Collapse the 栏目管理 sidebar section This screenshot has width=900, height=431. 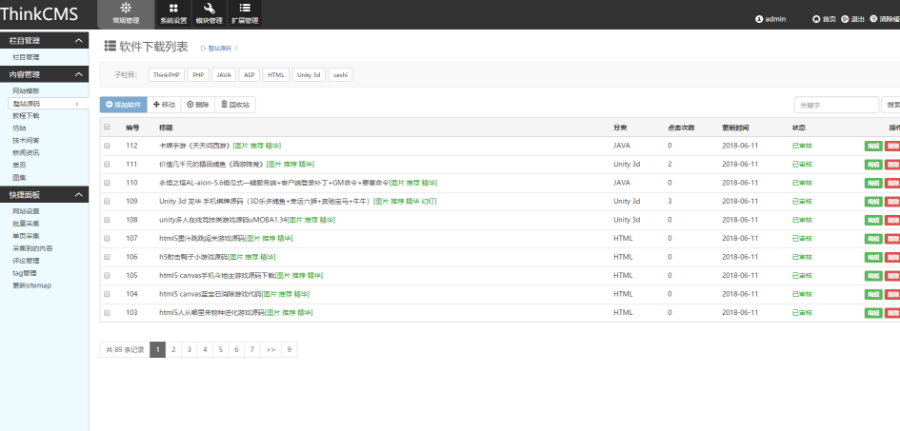point(79,41)
